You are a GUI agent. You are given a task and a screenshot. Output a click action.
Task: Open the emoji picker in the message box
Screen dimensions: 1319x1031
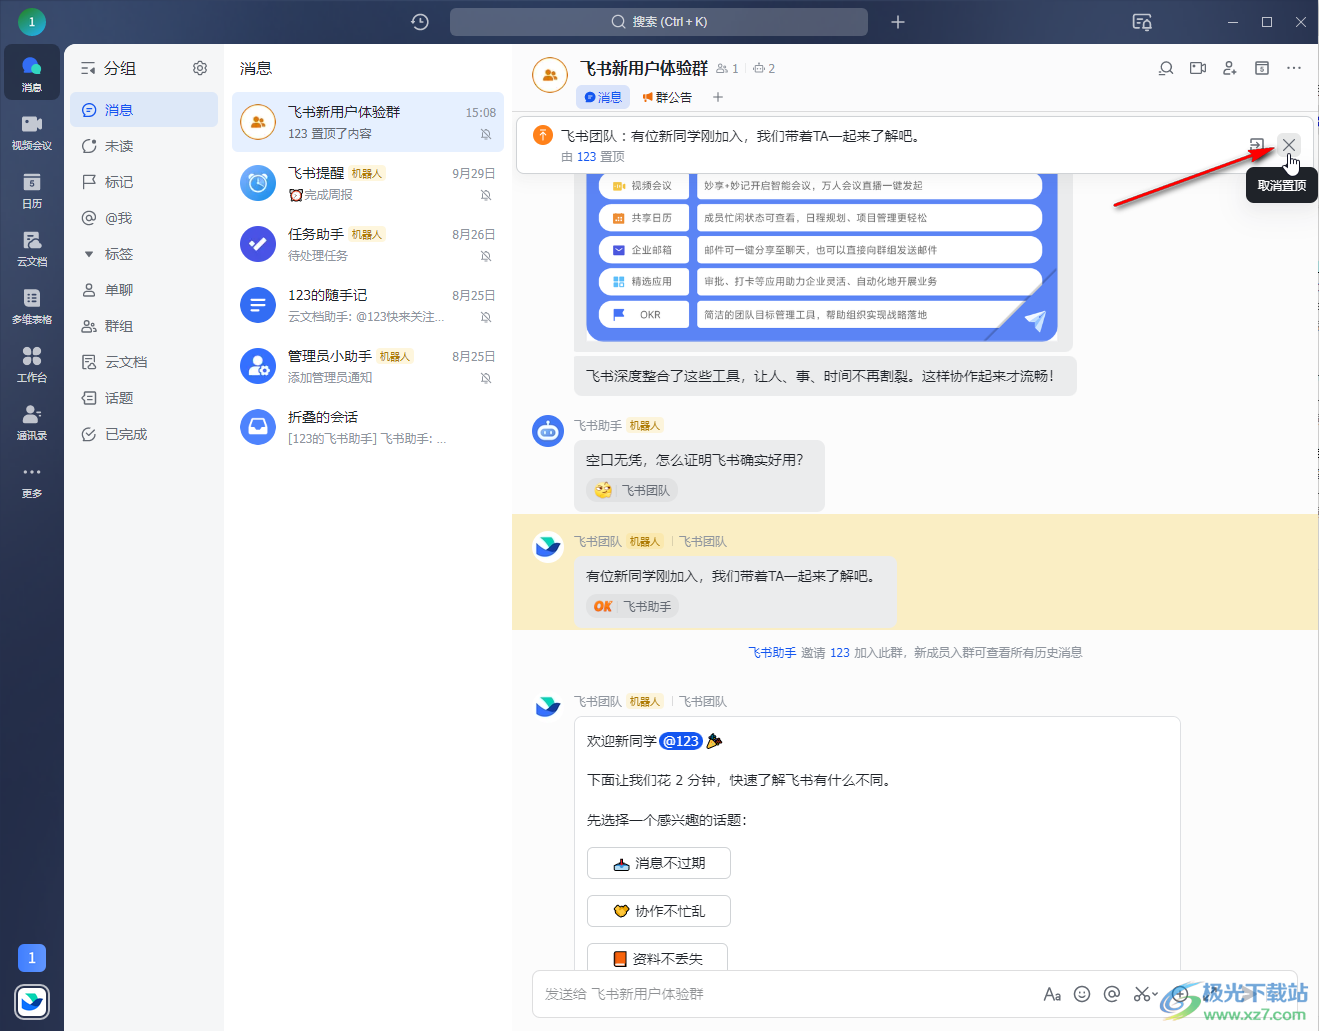1082,994
